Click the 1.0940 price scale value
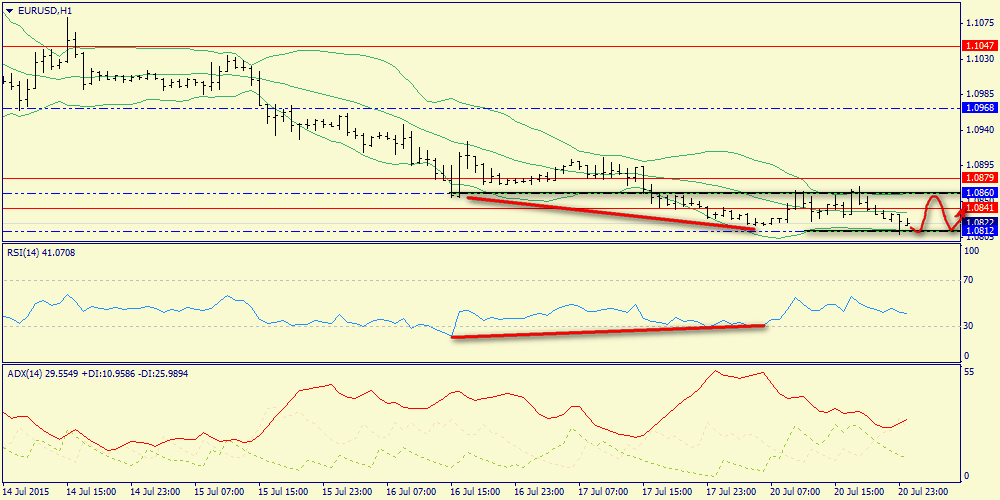This screenshot has height=500, width=1000. pos(978,130)
